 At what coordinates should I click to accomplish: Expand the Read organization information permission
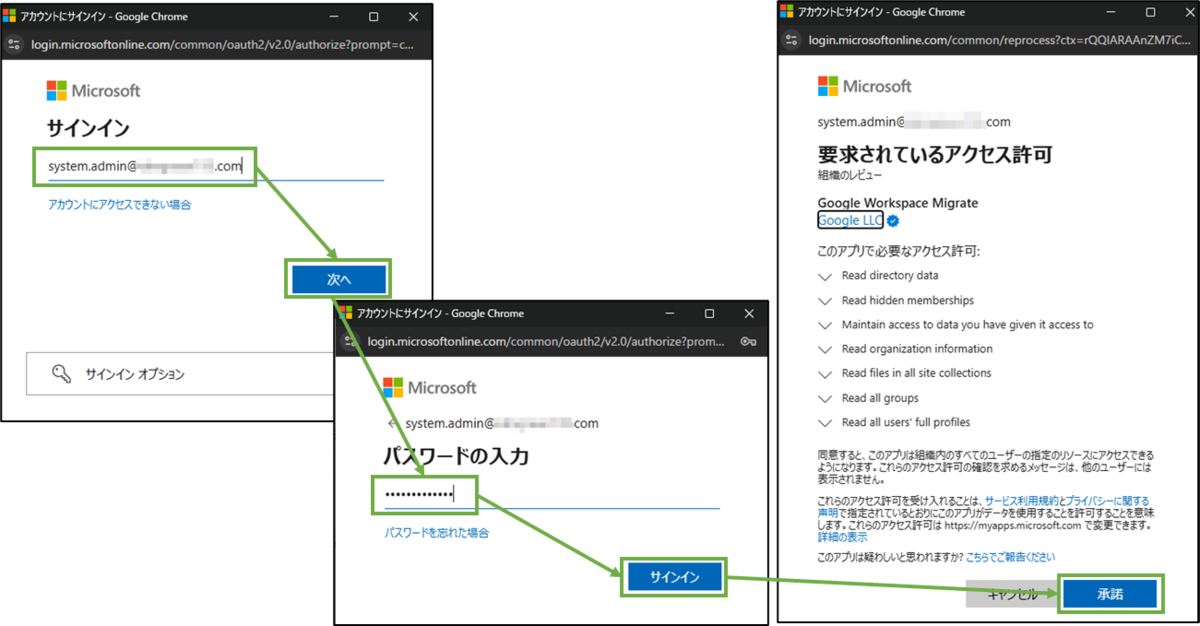click(825, 349)
